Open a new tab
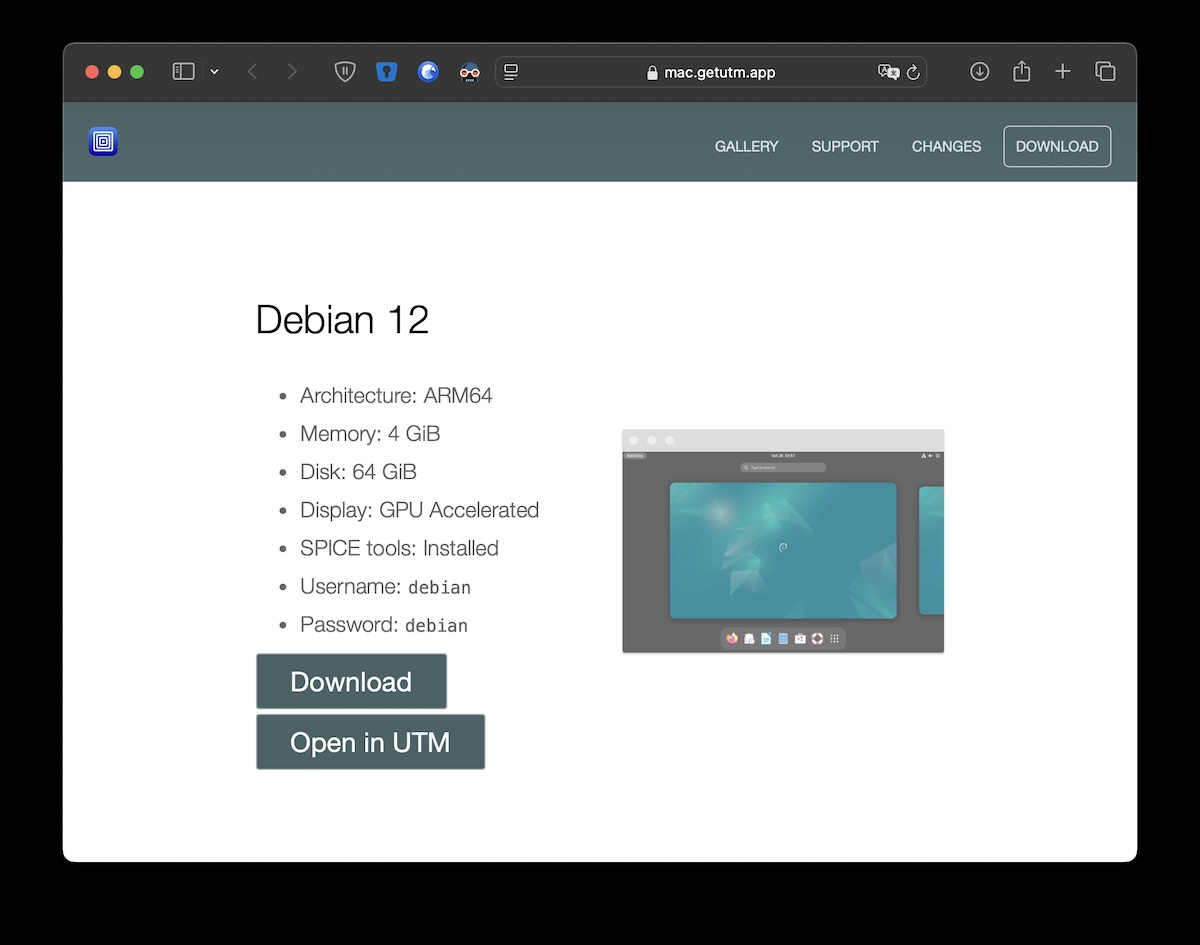The image size is (1200, 945). point(1063,72)
